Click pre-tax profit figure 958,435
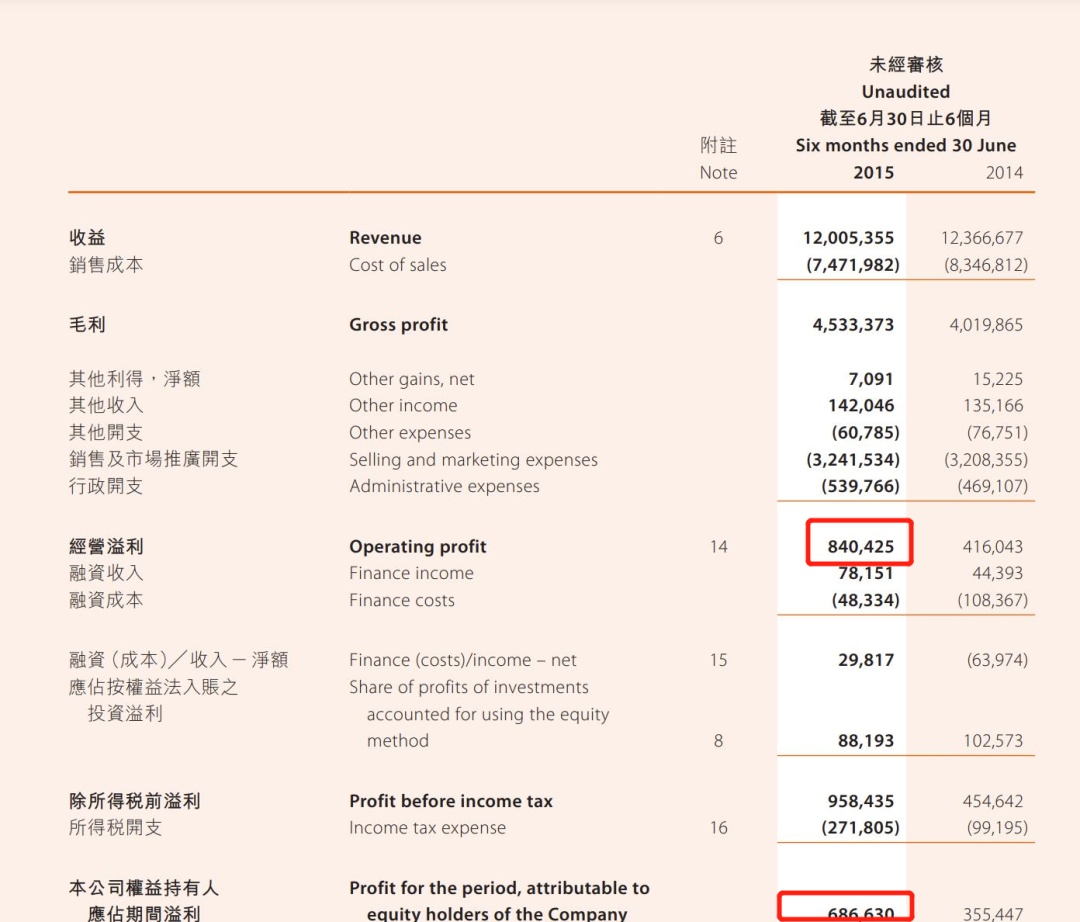Screen dimensions: 1080x922 (x=860, y=801)
